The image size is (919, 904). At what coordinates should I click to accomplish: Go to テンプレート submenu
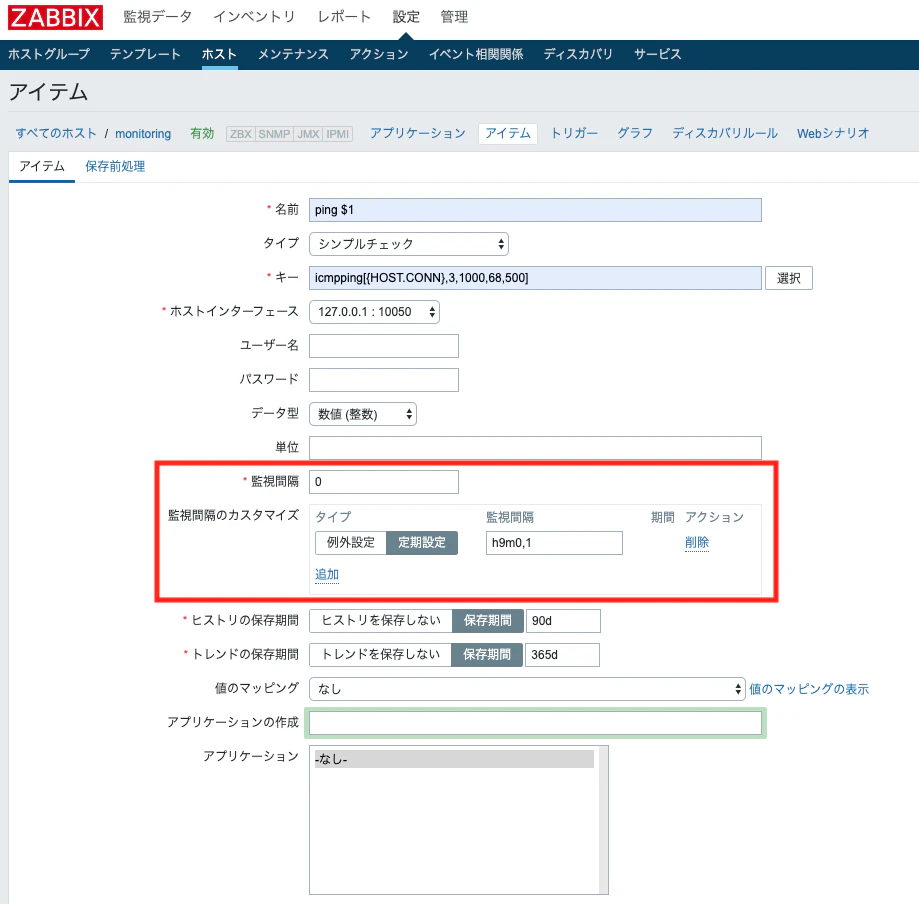coord(145,55)
